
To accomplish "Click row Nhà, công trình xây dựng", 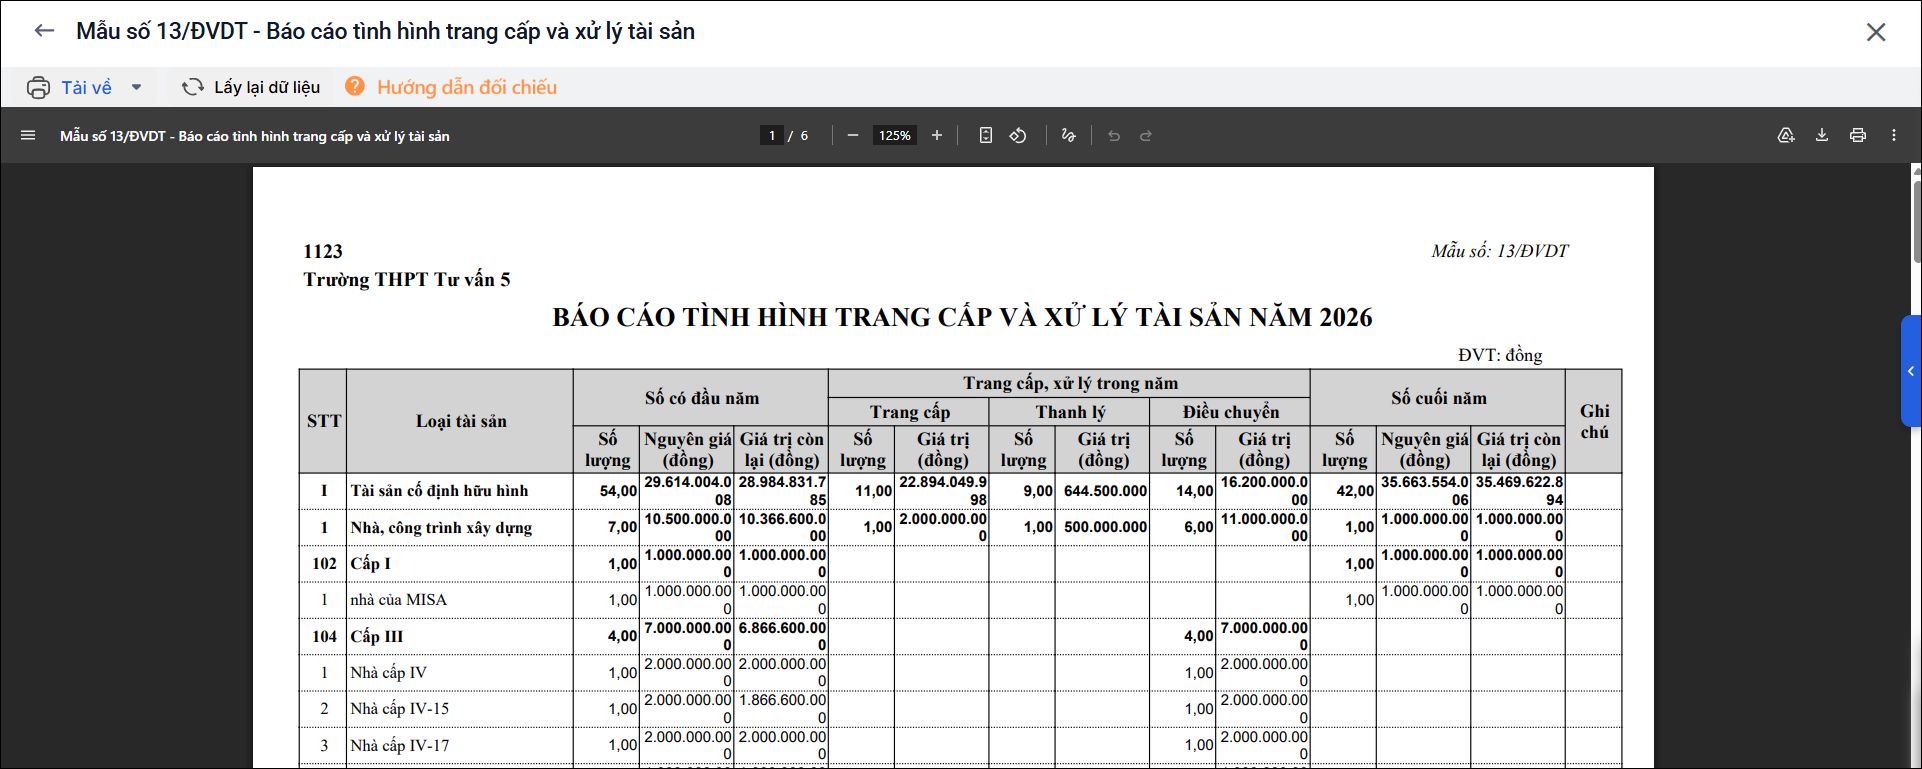I will click(960, 527).
